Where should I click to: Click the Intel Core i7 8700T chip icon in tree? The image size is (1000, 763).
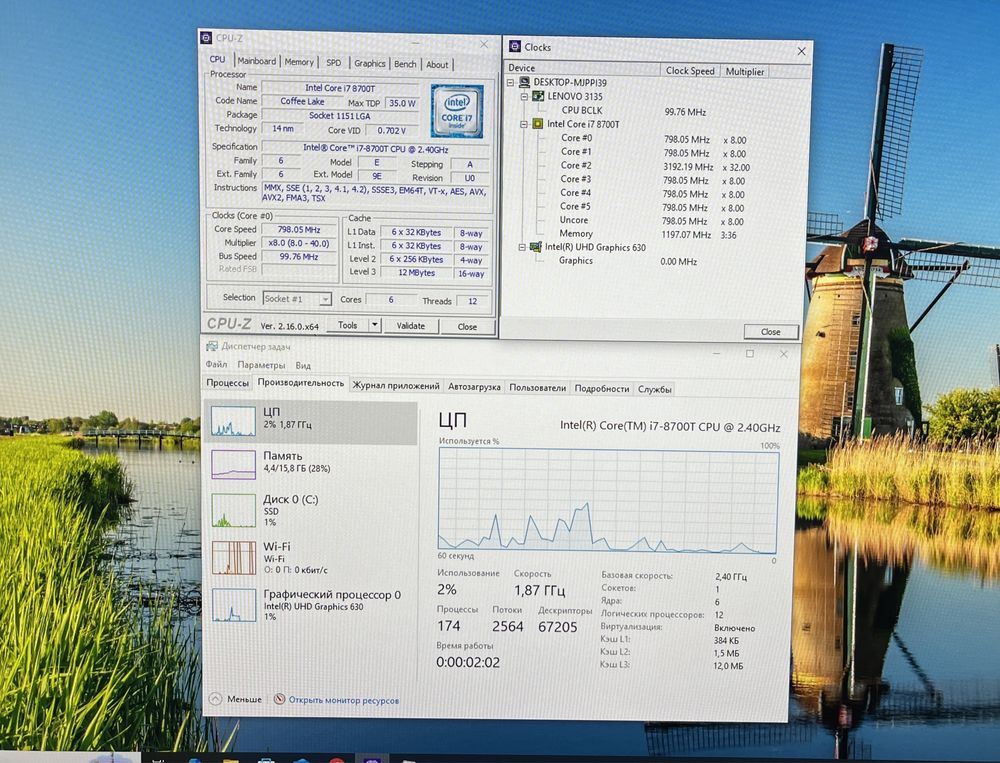point(538,124)
